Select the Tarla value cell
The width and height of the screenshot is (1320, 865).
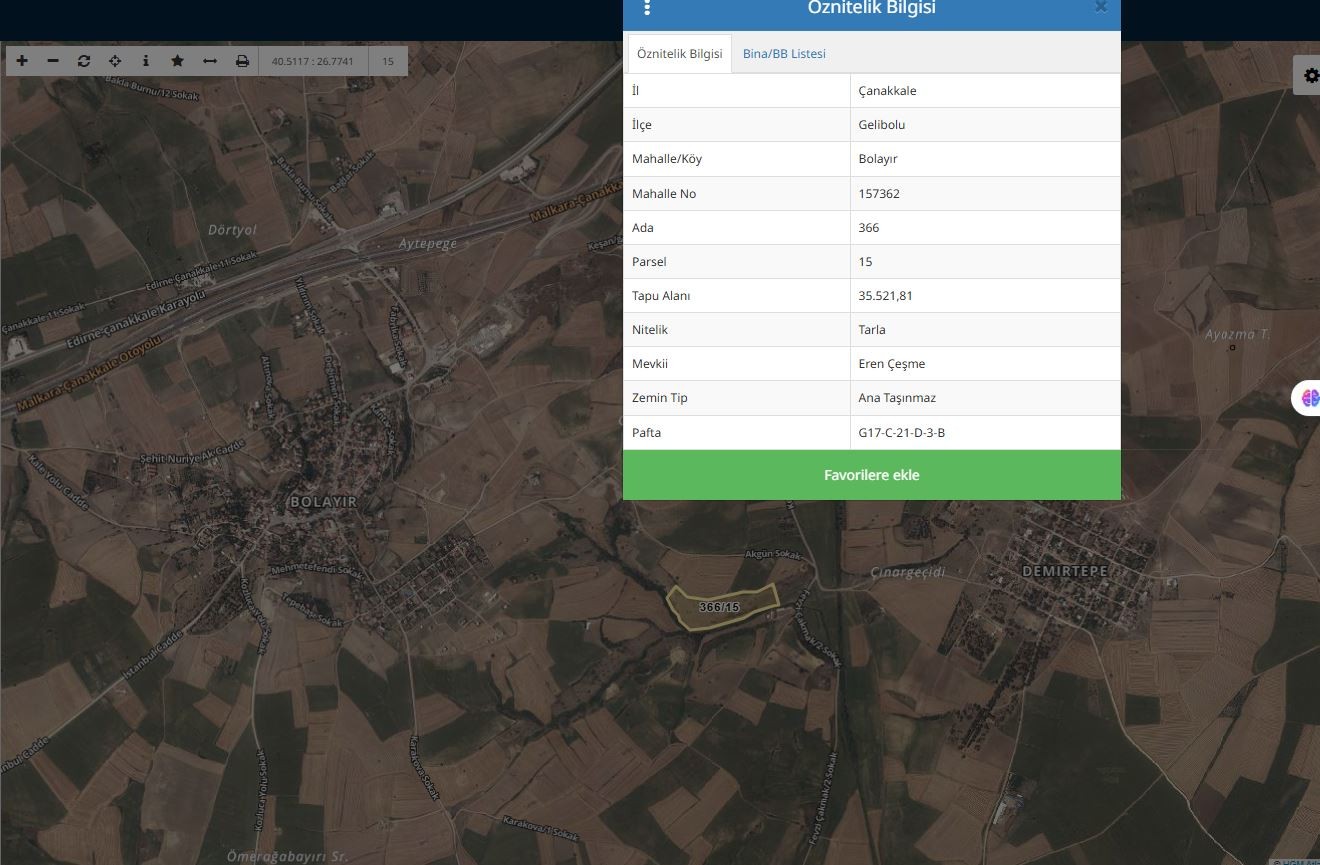[985, 329]
